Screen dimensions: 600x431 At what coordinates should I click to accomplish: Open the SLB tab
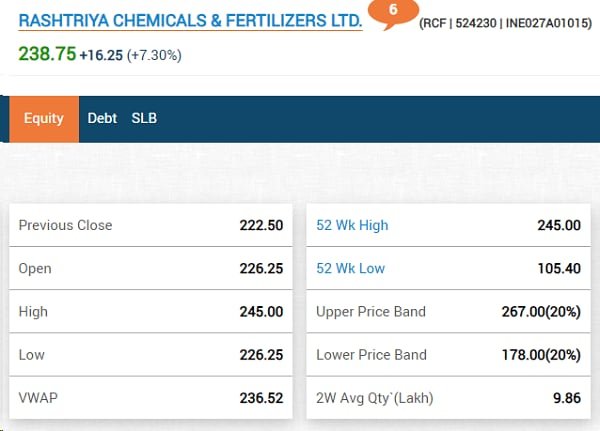point(144,118)
